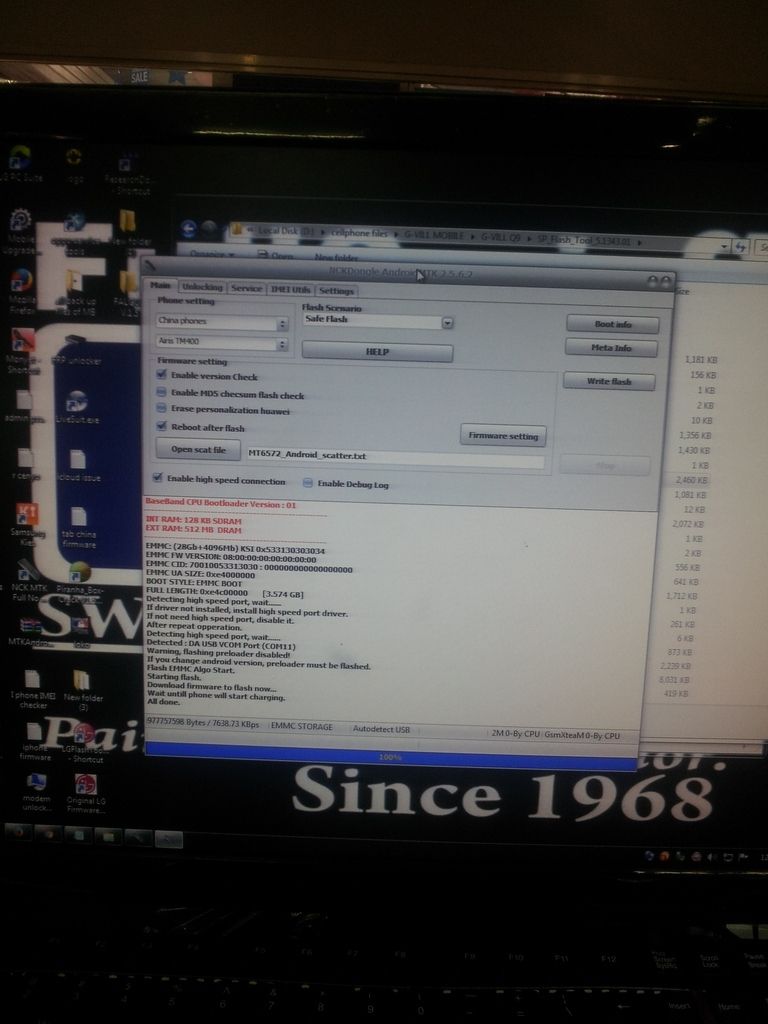Click the blue 100% progress bar
This screenshot has height=1024, width=768.
point(390,758)
